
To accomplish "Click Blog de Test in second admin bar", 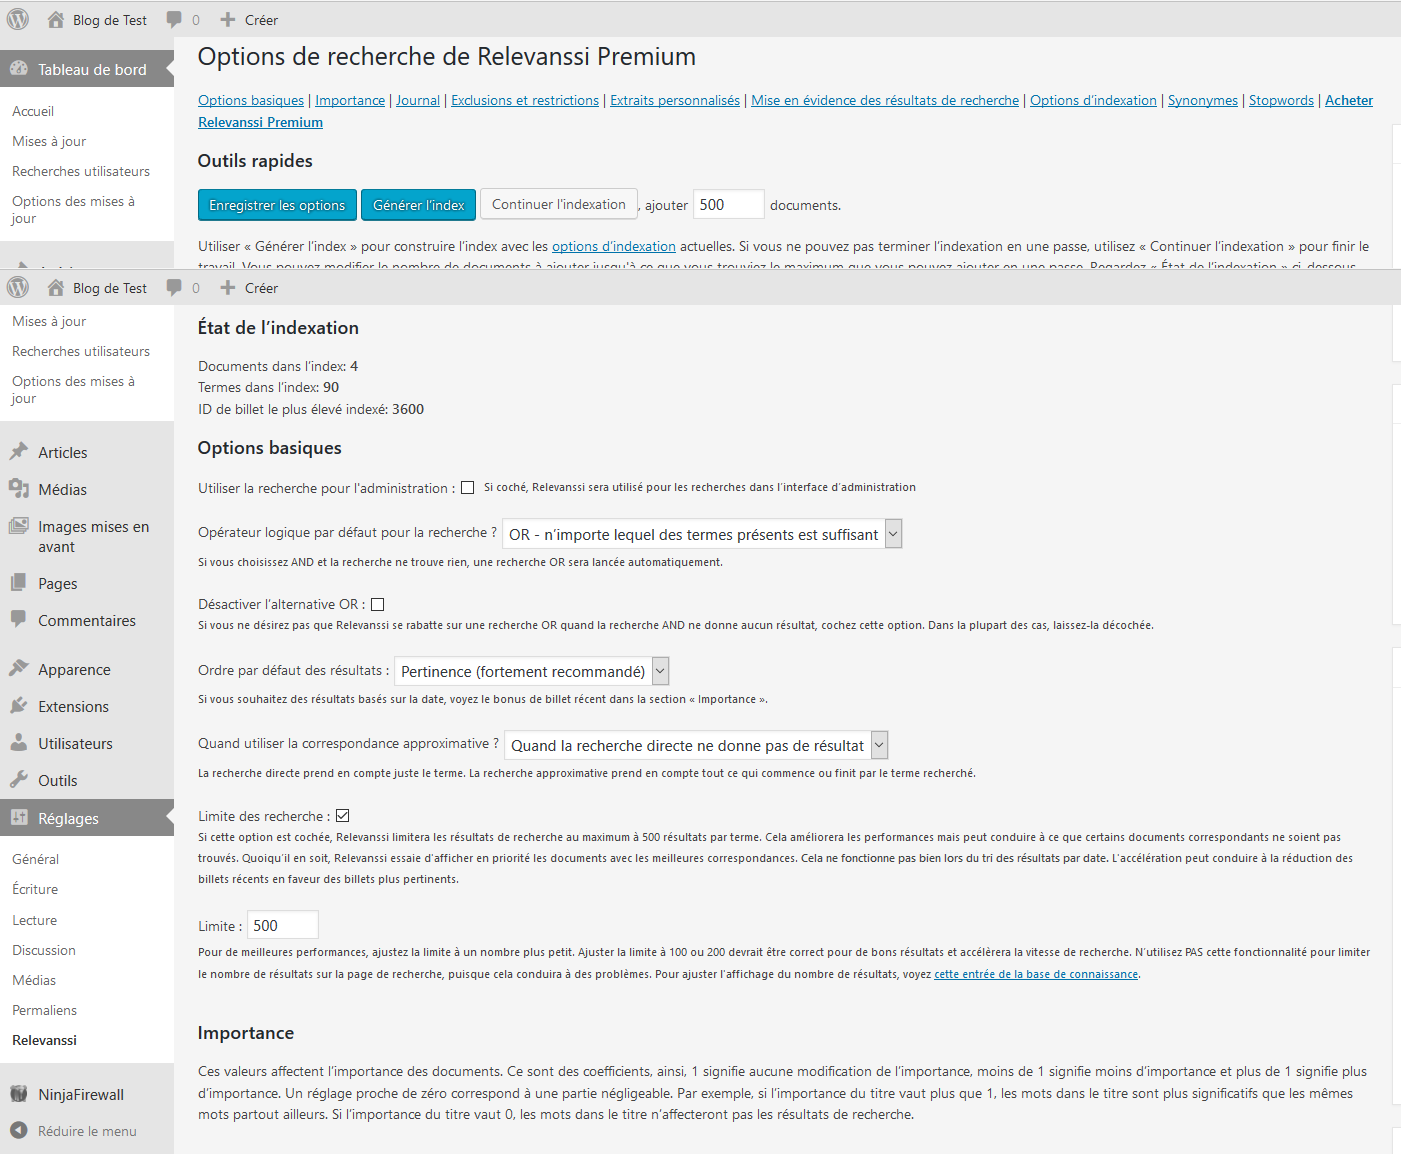I will (110, 288).
